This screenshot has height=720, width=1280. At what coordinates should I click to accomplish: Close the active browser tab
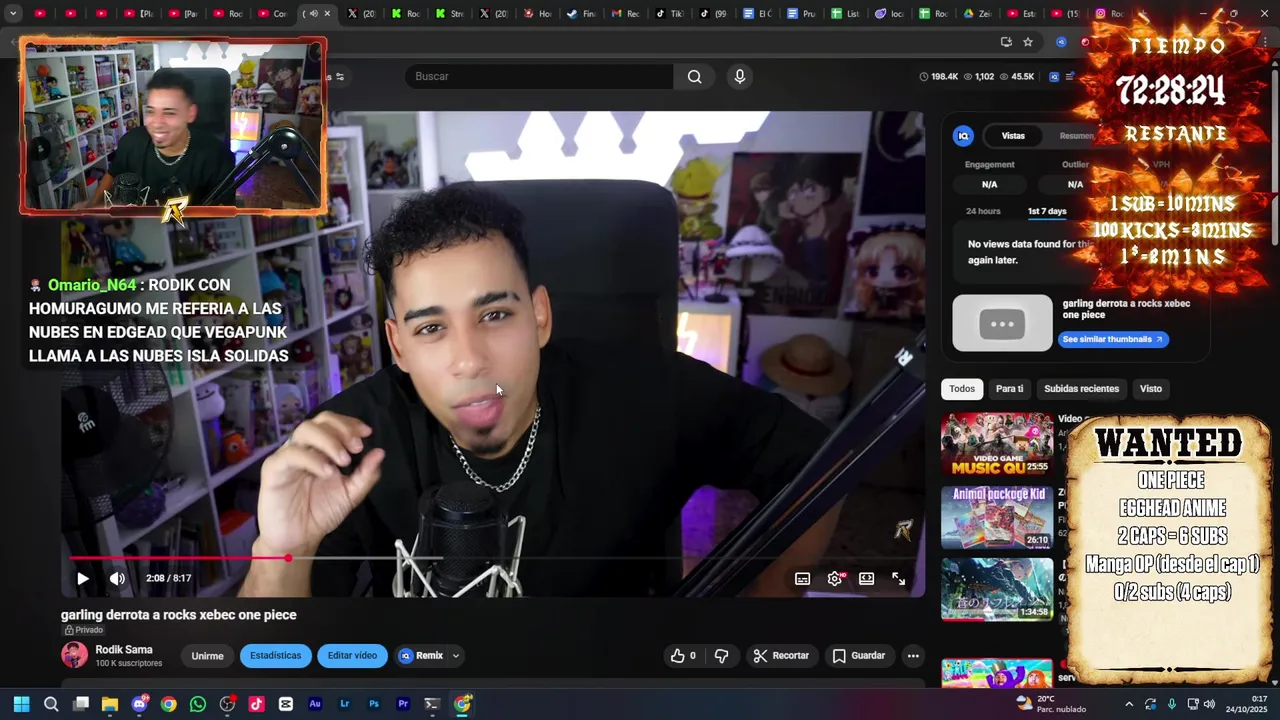coord(327,14)
